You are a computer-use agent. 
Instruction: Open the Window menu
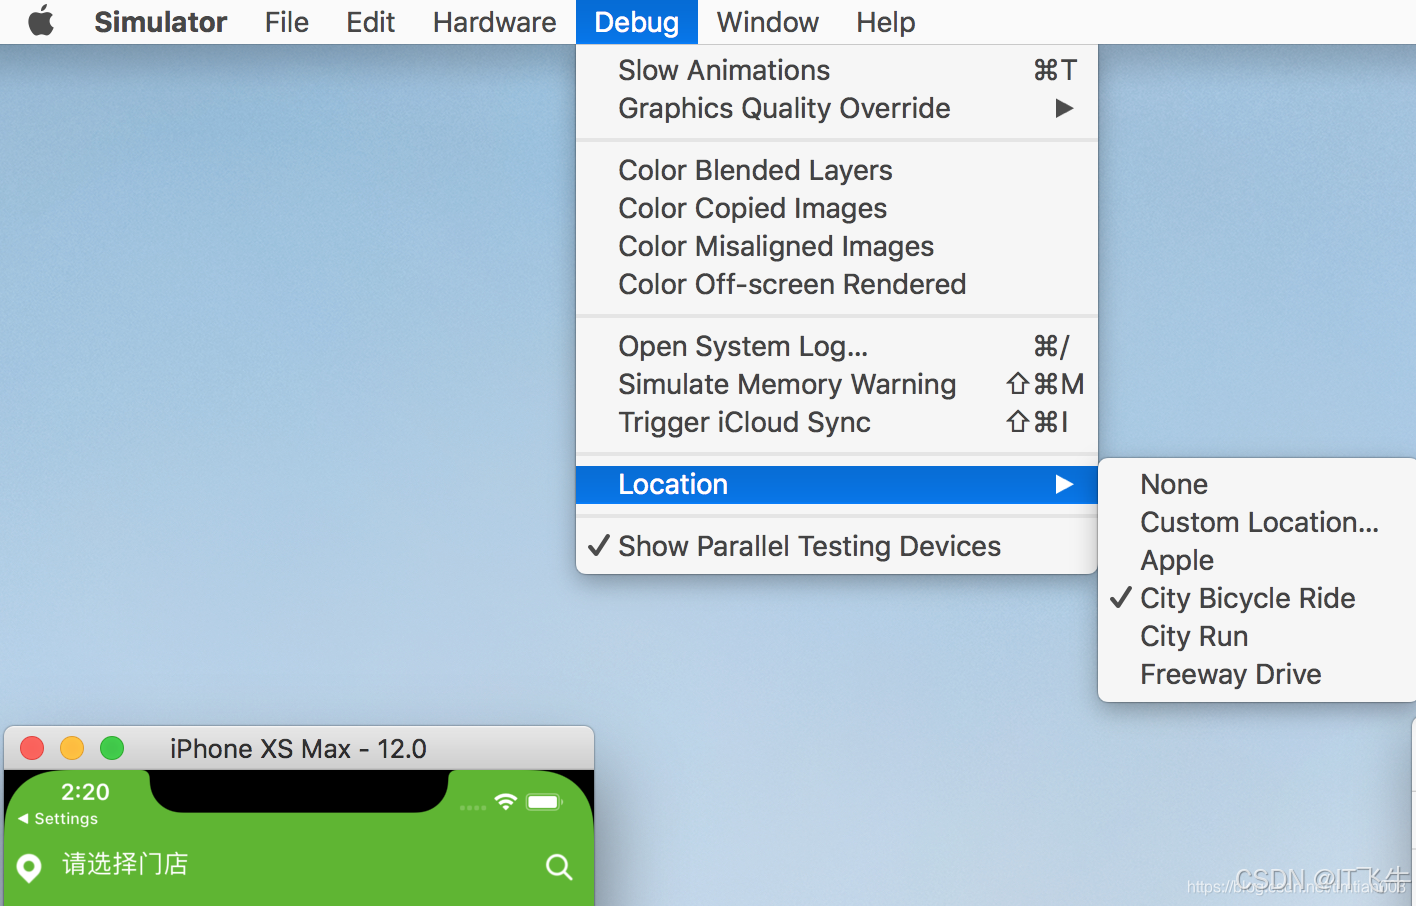coord(767,22)
